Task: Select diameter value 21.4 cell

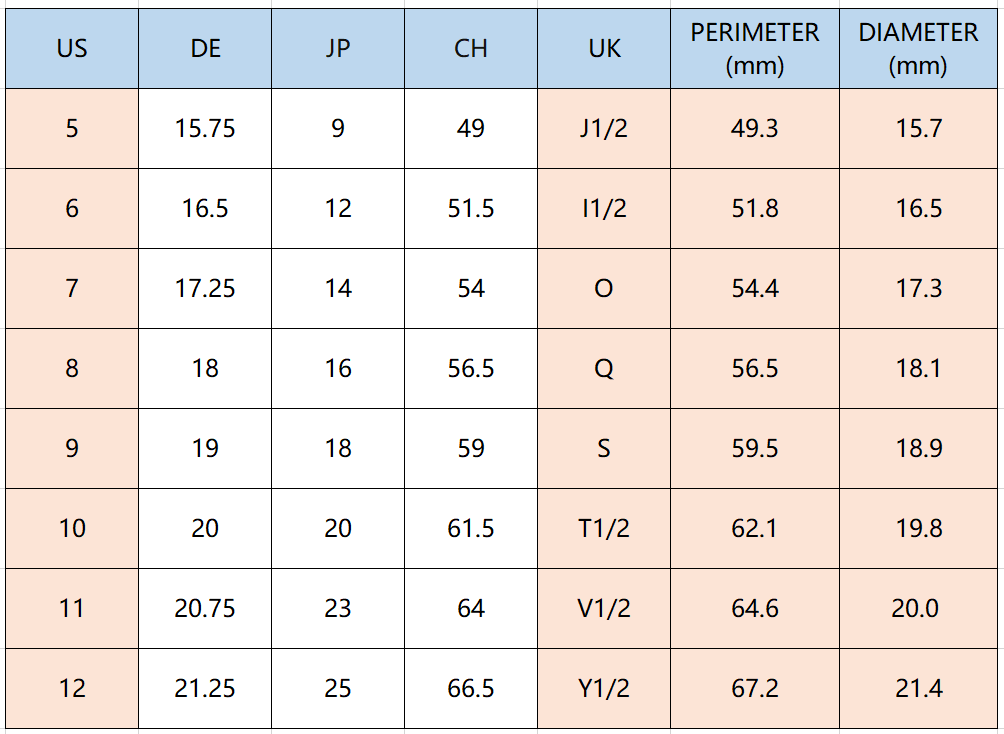Action: pos(918,688)
